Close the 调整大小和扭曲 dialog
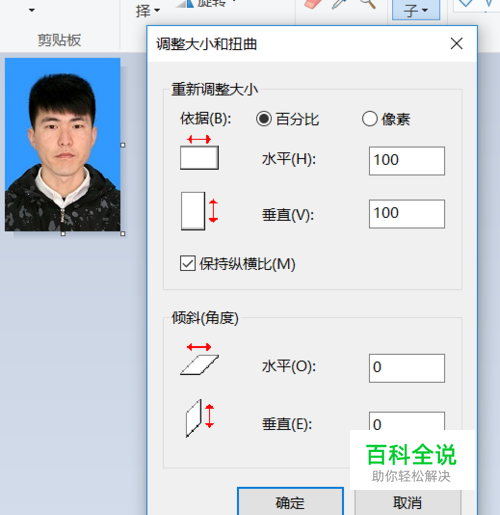Viewport: 500px width, 515px height. [x=456, y=44]
